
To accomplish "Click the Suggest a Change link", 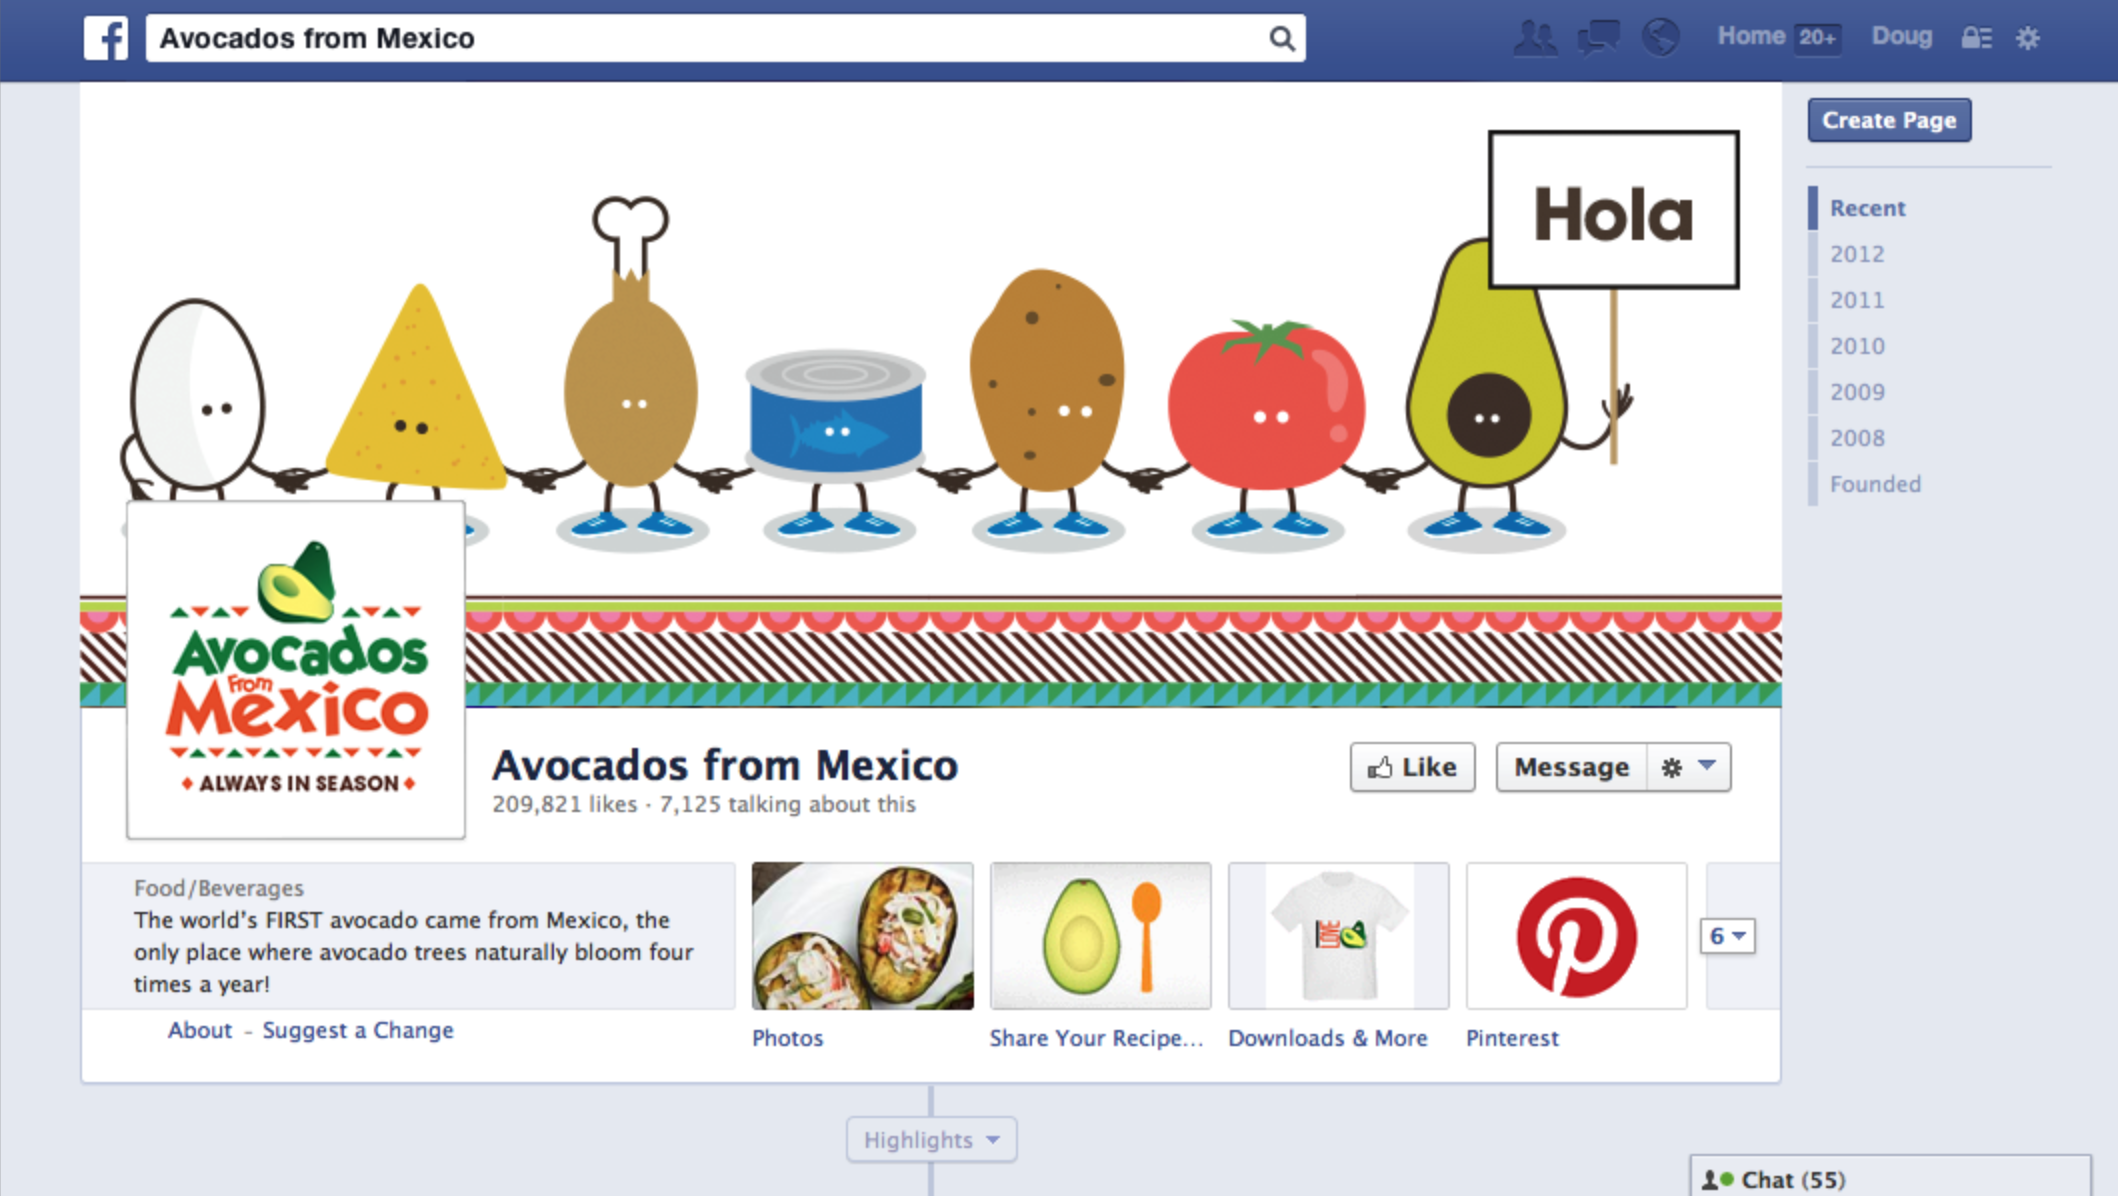I will (x=358, y=1030).
